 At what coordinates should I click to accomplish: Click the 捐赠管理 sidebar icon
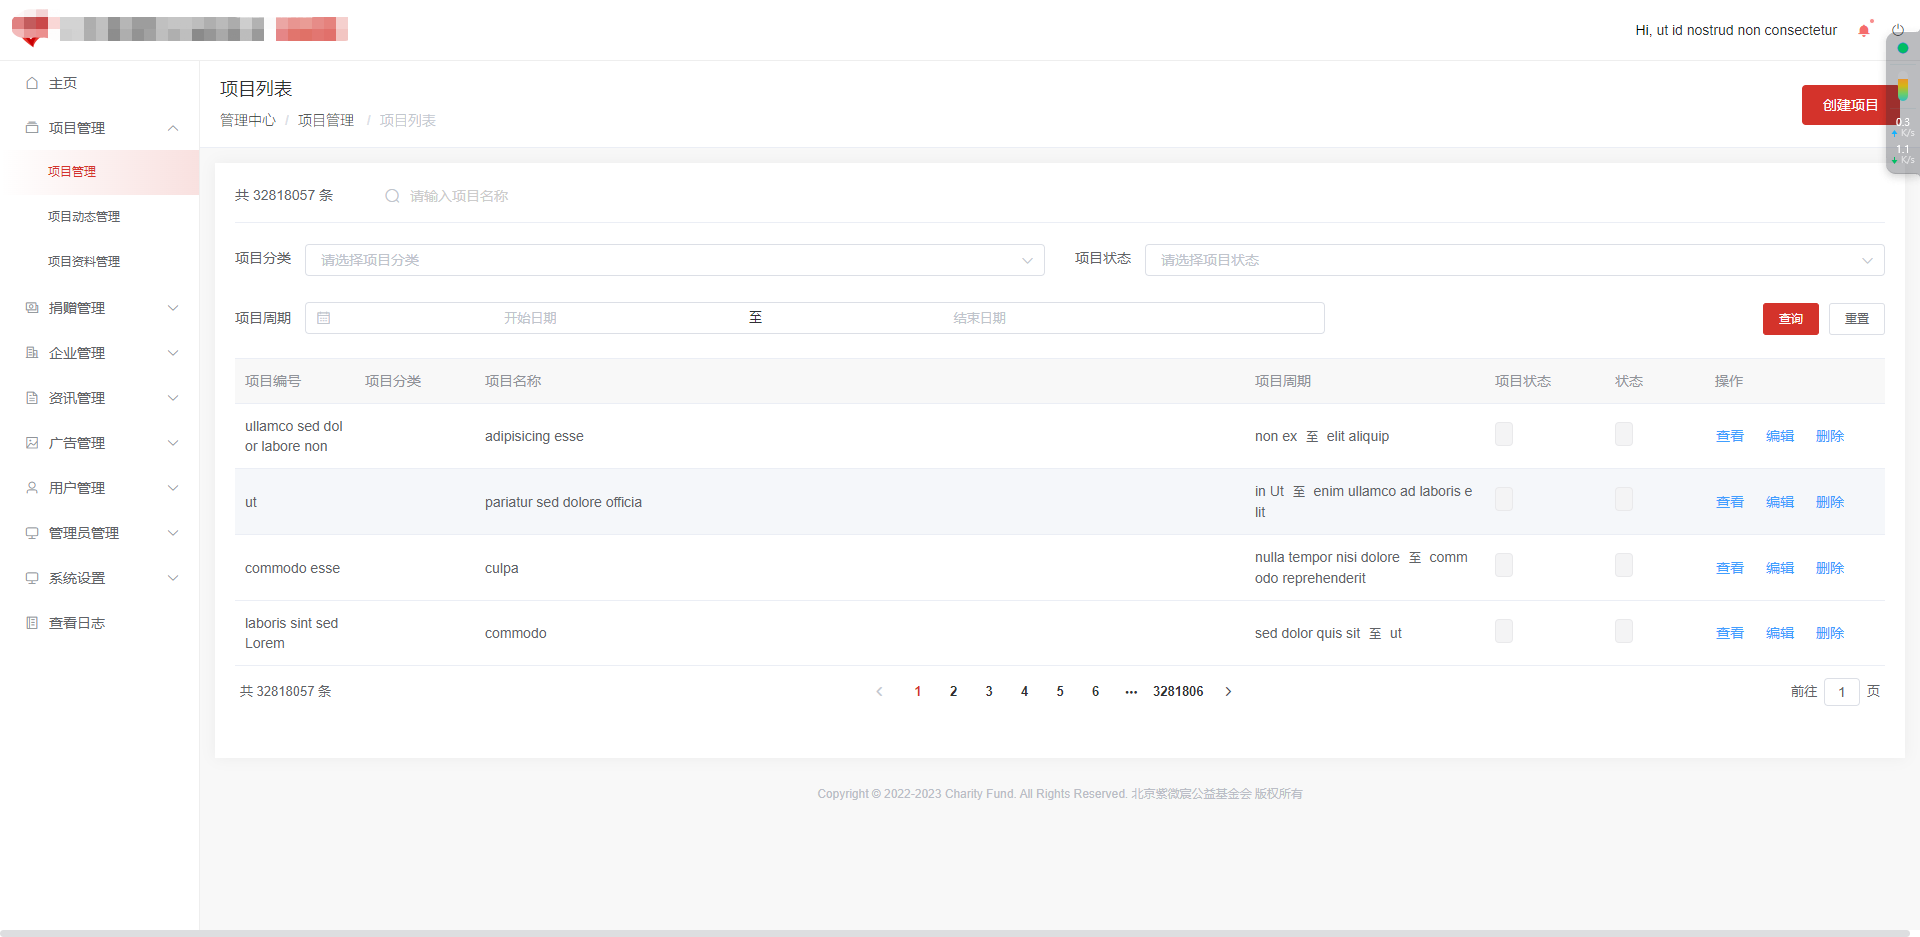coord(32,308)
